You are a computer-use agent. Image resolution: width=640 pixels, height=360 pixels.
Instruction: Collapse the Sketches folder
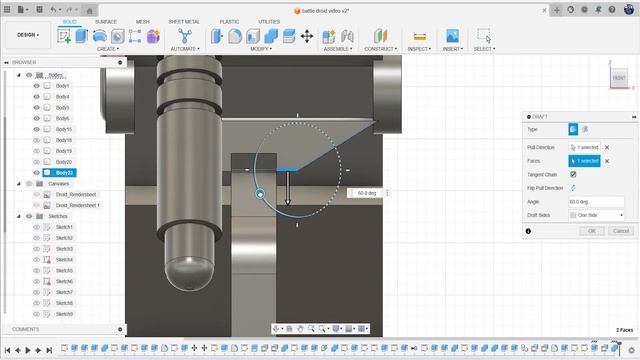tap(19, 216)
